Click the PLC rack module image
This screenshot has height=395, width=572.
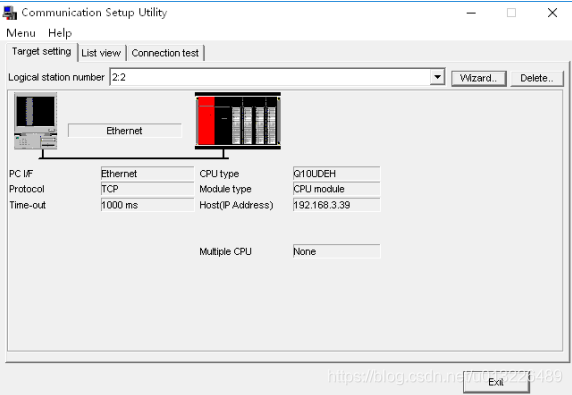[238, 121]
